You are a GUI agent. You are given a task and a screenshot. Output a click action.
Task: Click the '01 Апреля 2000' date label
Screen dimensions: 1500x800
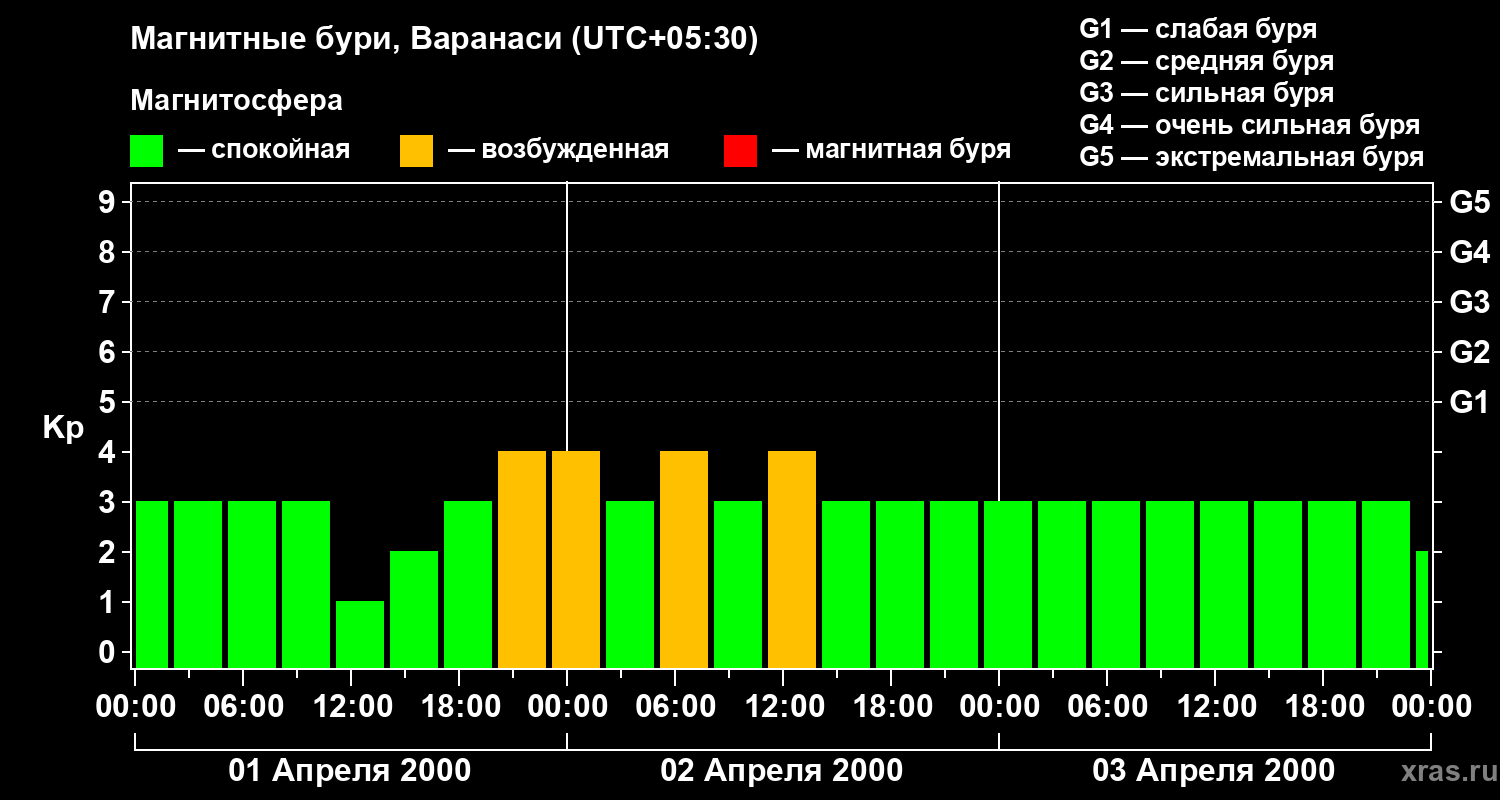(x=350, y=771)
